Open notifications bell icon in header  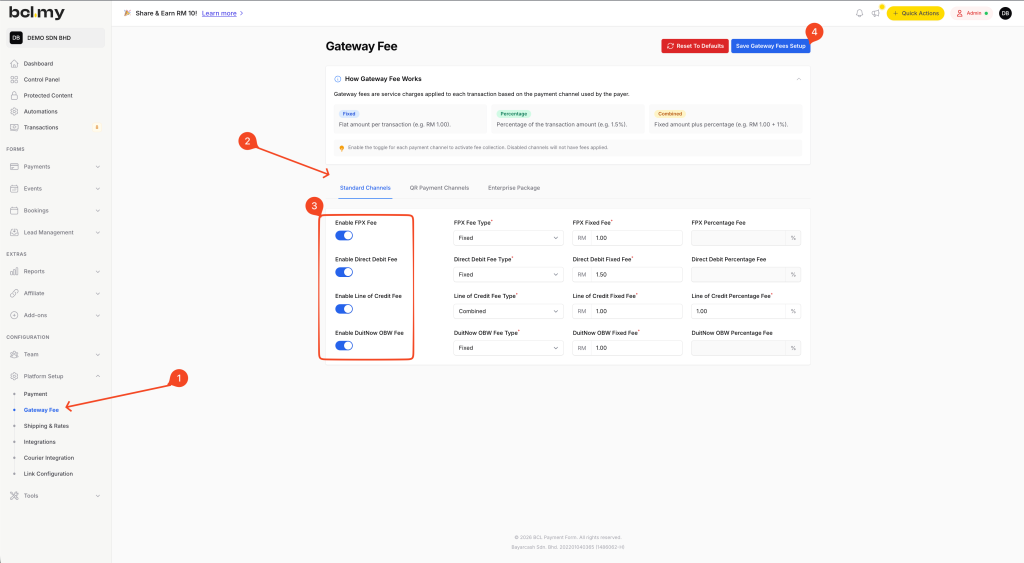(x=859, y=13)
